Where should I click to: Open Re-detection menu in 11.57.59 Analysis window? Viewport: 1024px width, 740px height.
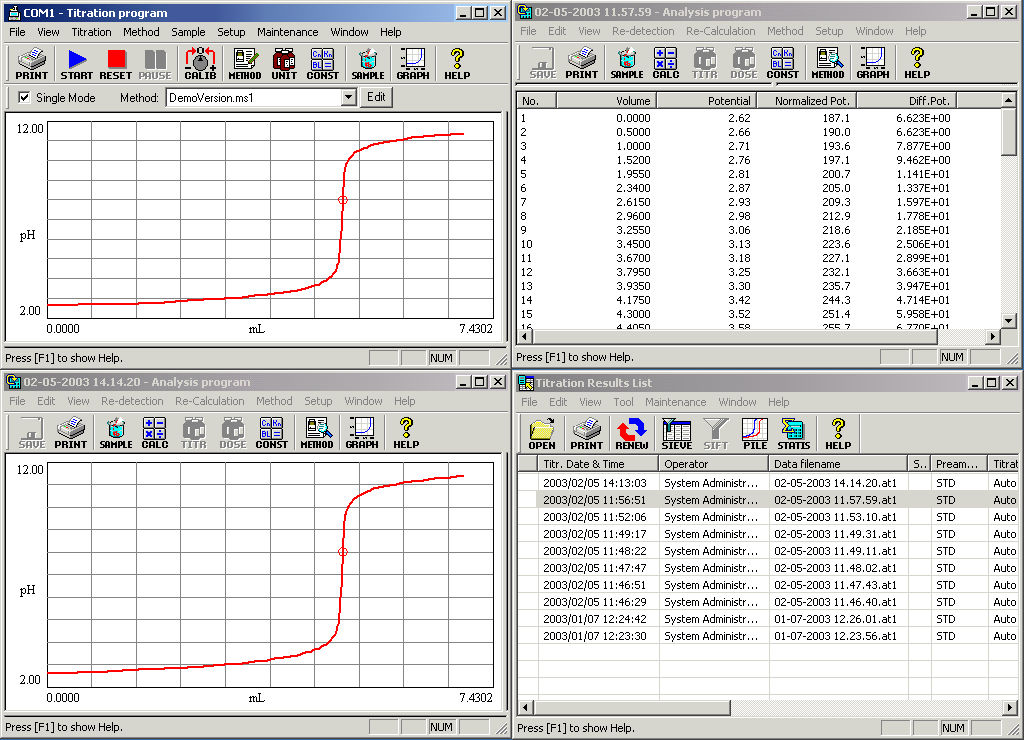coord(643,31)
